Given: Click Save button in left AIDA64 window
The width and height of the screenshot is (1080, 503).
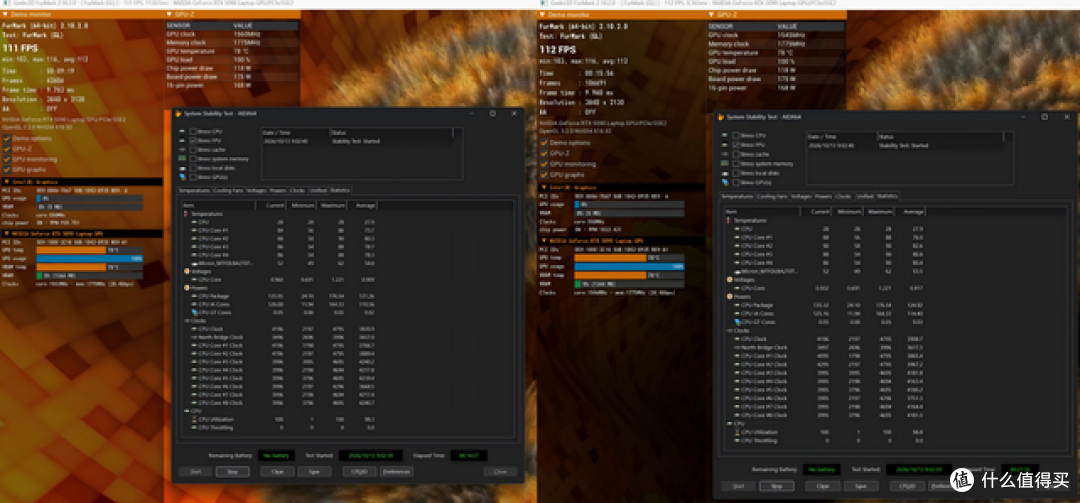Looking at the screenshot, I should (x=315, y=472).
